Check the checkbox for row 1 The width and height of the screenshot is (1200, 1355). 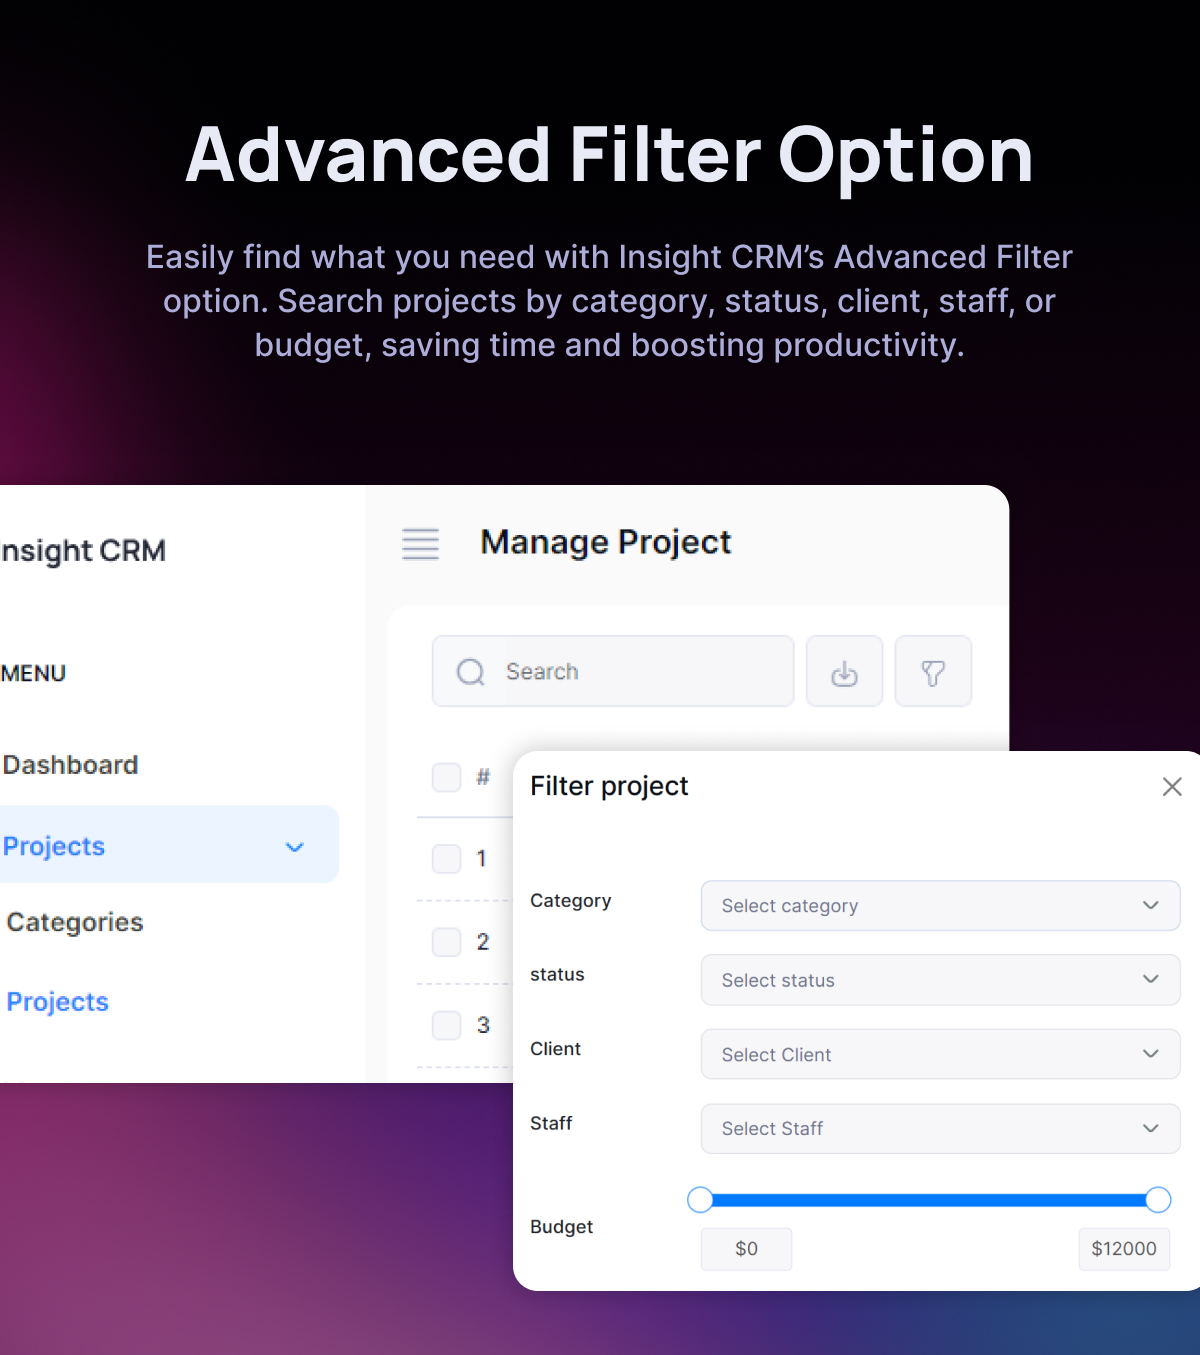tap(446, 858)
